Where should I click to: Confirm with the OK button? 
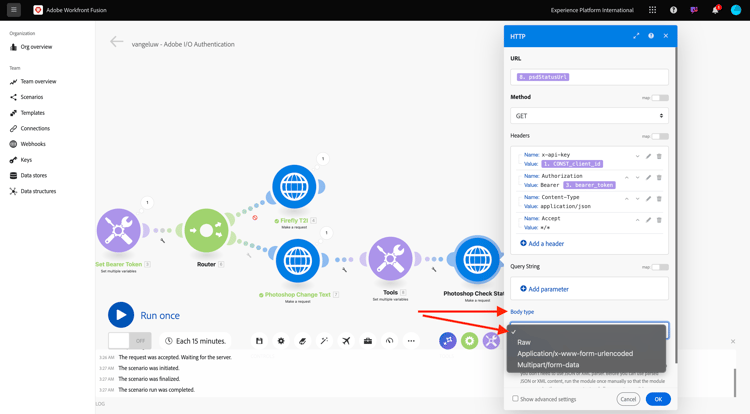click(658, 399)
